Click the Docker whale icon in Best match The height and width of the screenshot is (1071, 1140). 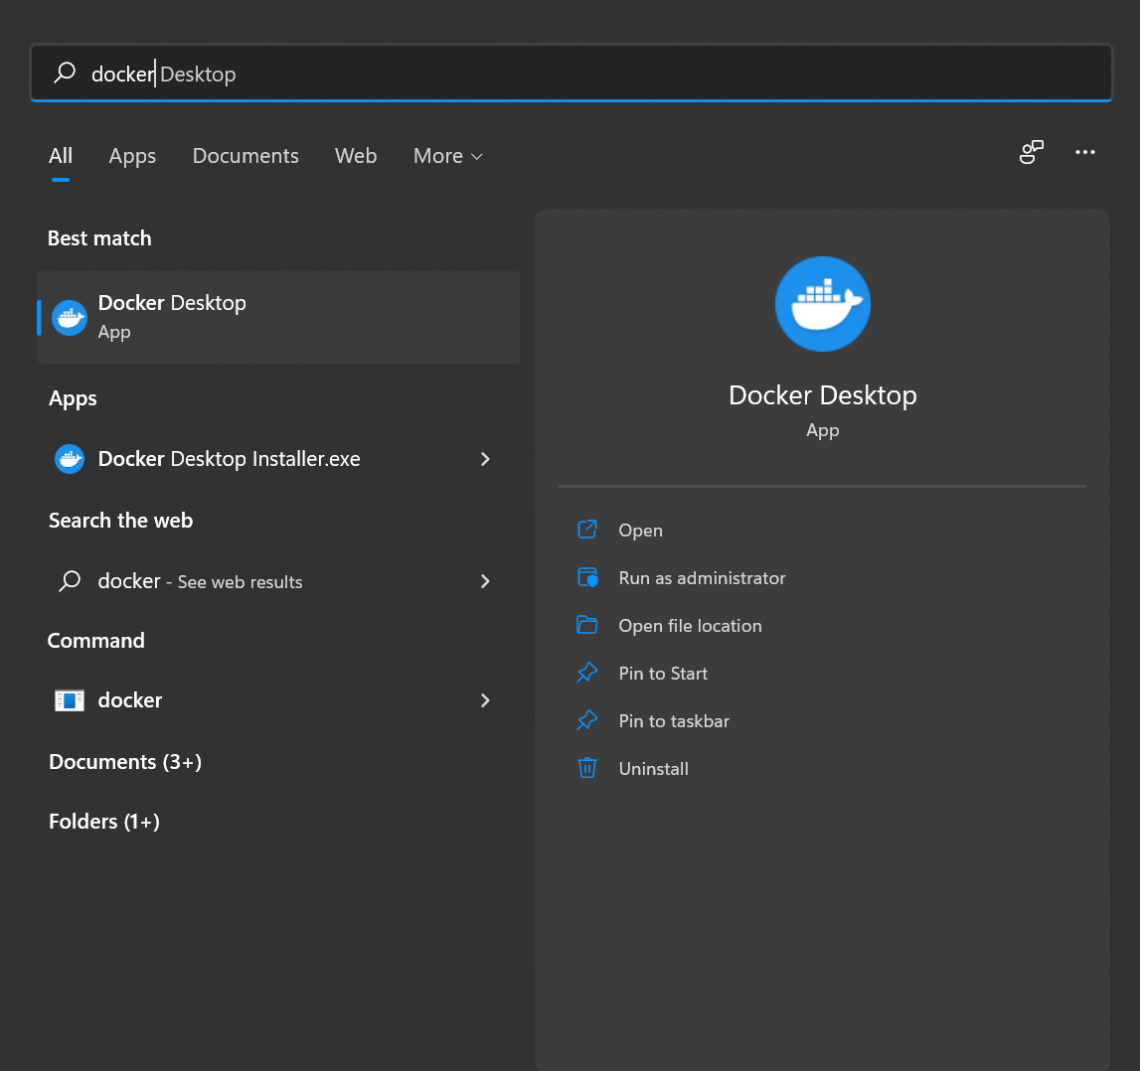tap(70, 318)
